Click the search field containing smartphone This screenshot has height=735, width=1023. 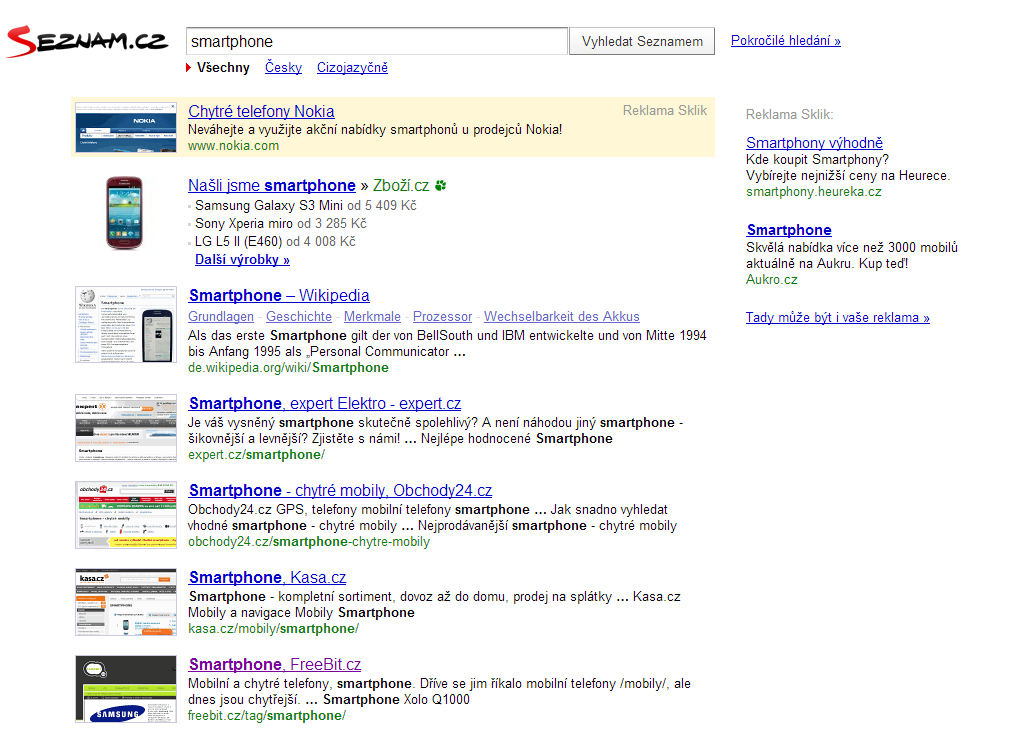[x=376, y=41]
